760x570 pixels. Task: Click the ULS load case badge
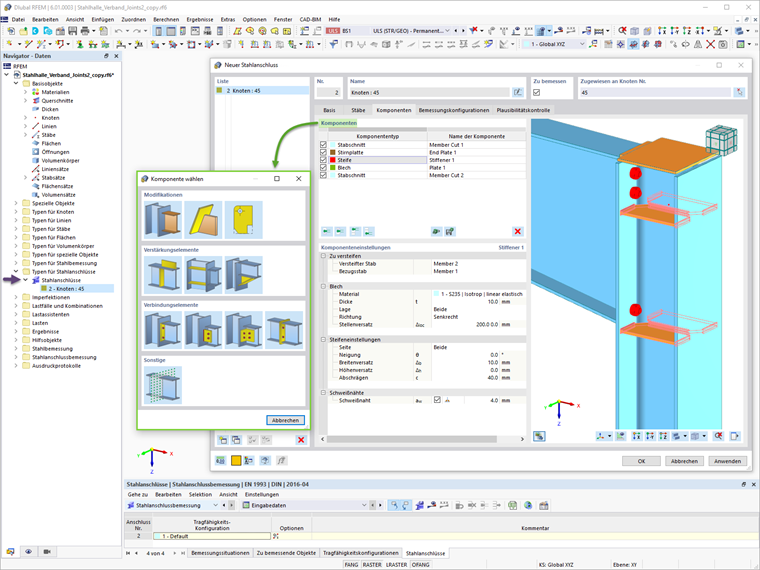click(x=332, y=31)
